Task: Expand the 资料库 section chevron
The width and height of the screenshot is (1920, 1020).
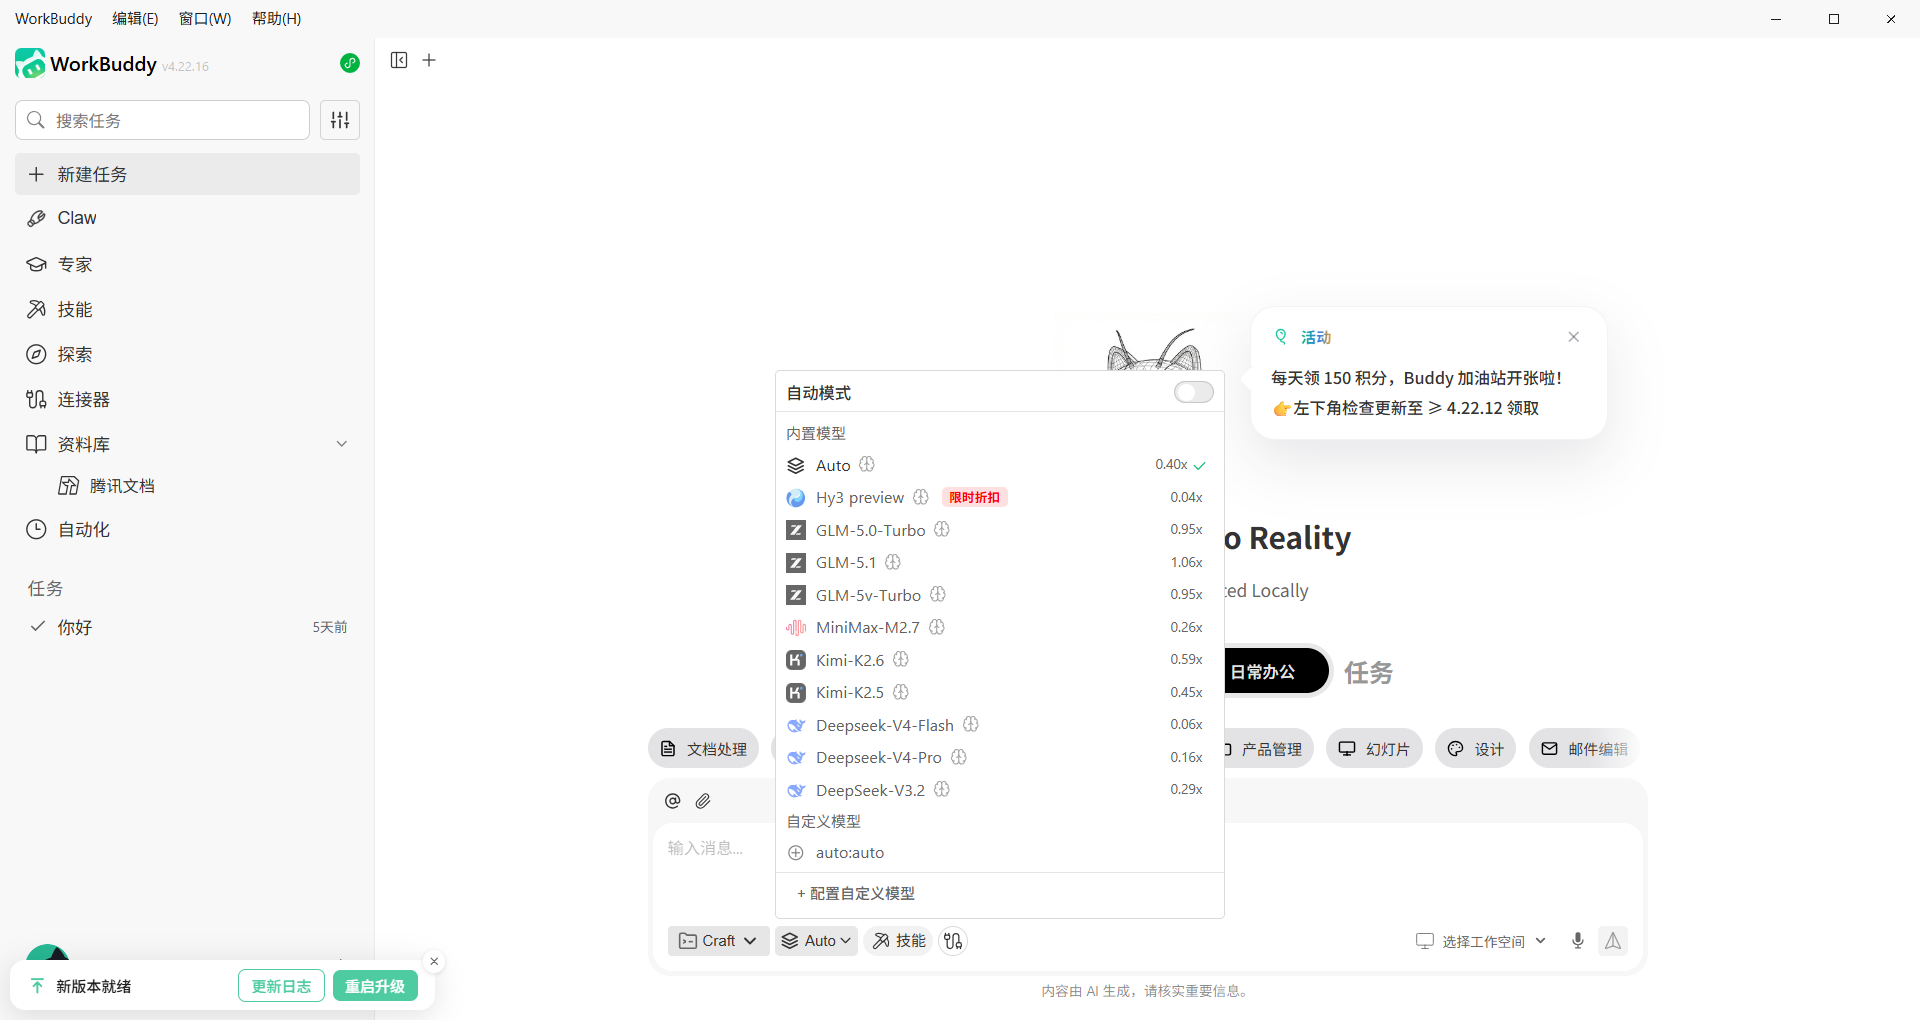Action: click(342, 444)
